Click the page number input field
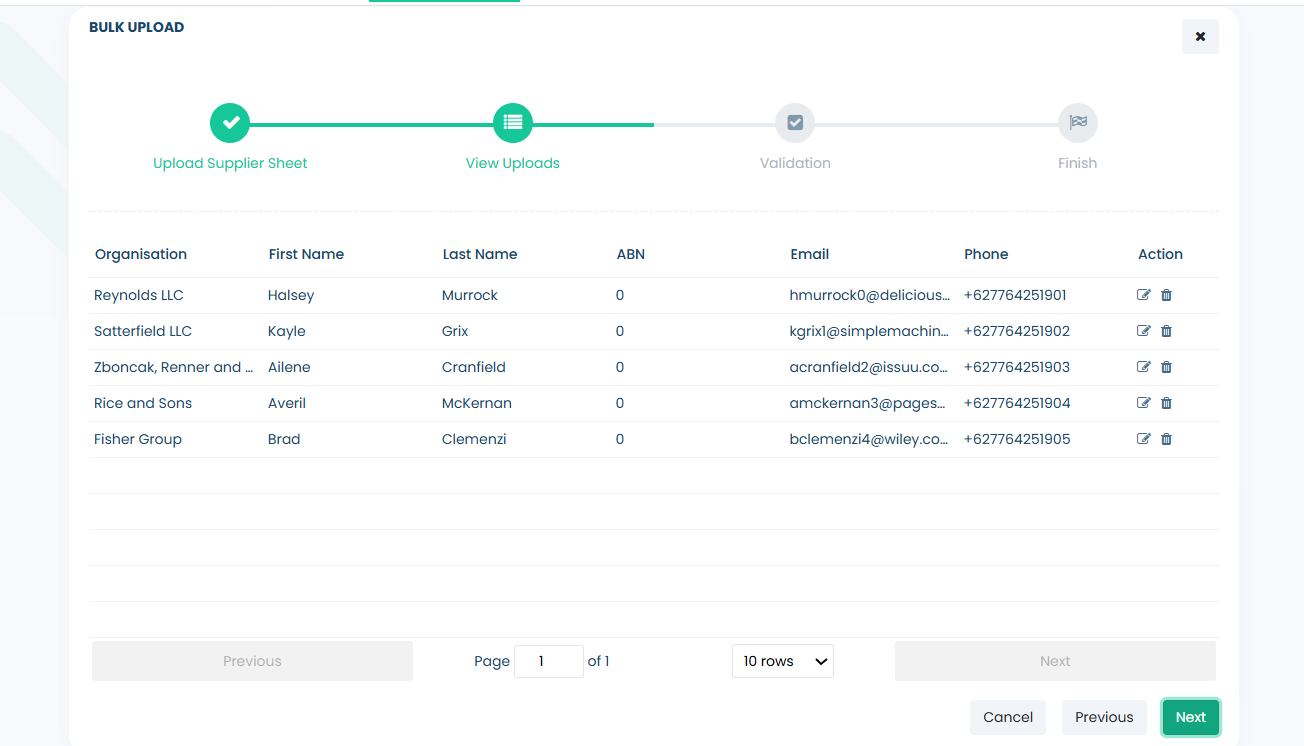The width and height of the screenshot is (1304, 746). coord(548,661)
